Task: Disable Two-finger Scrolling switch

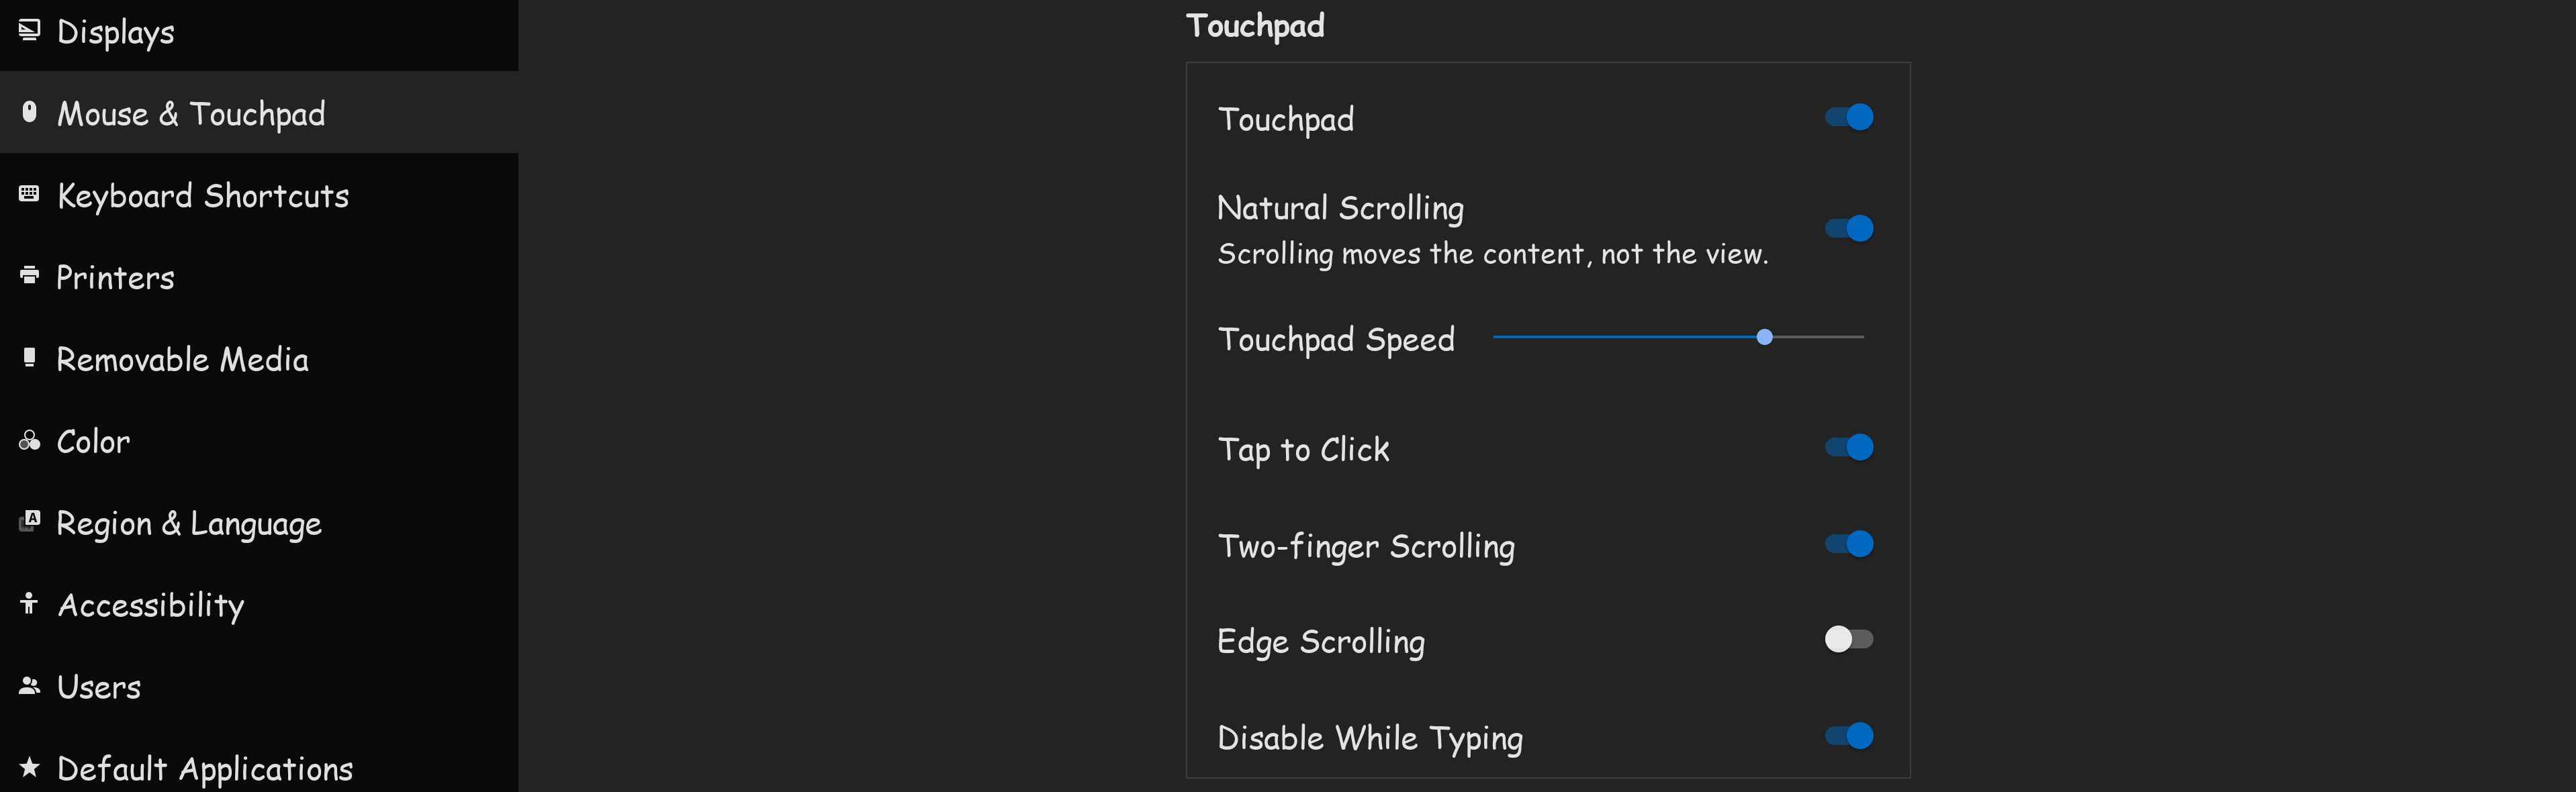Action: tap(1848, 544)
